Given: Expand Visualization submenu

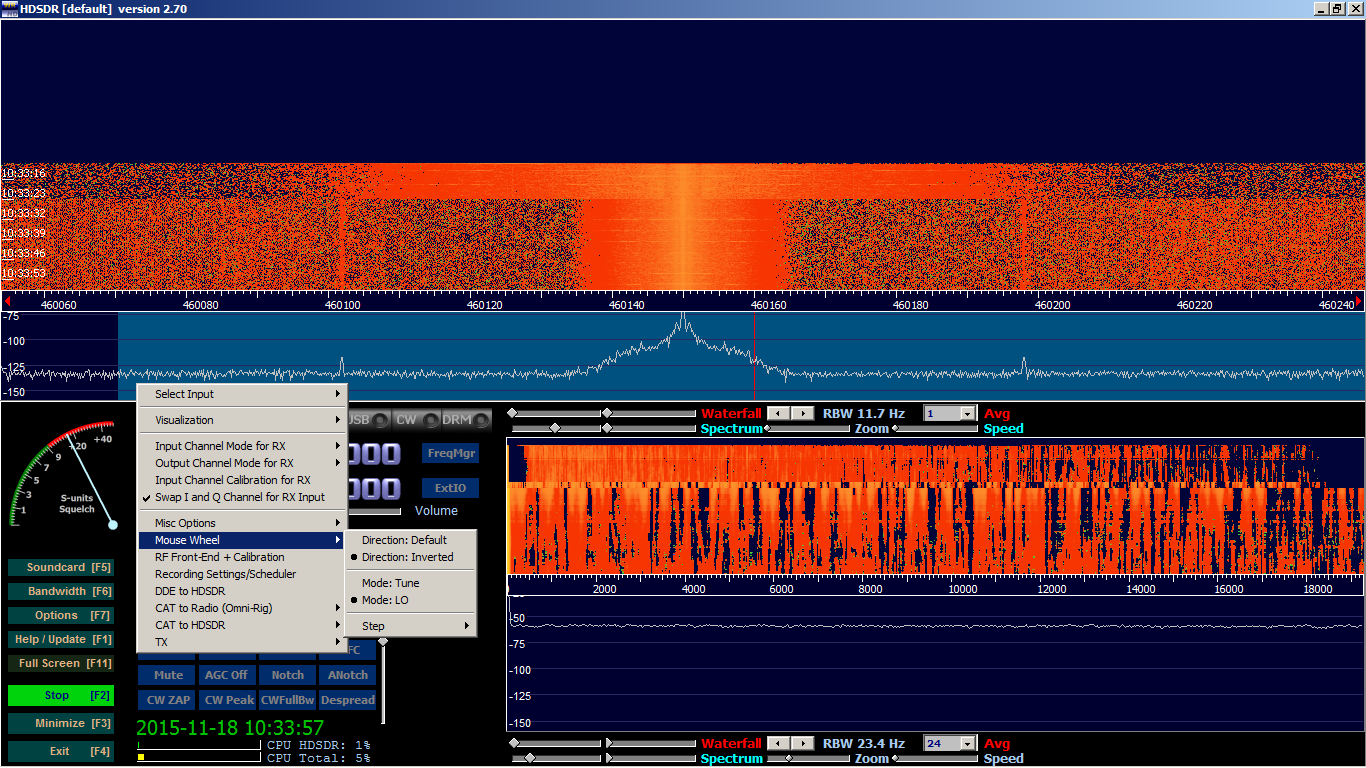Looking at the screenshot, I should pyautogui.click(x=242, y=420).
